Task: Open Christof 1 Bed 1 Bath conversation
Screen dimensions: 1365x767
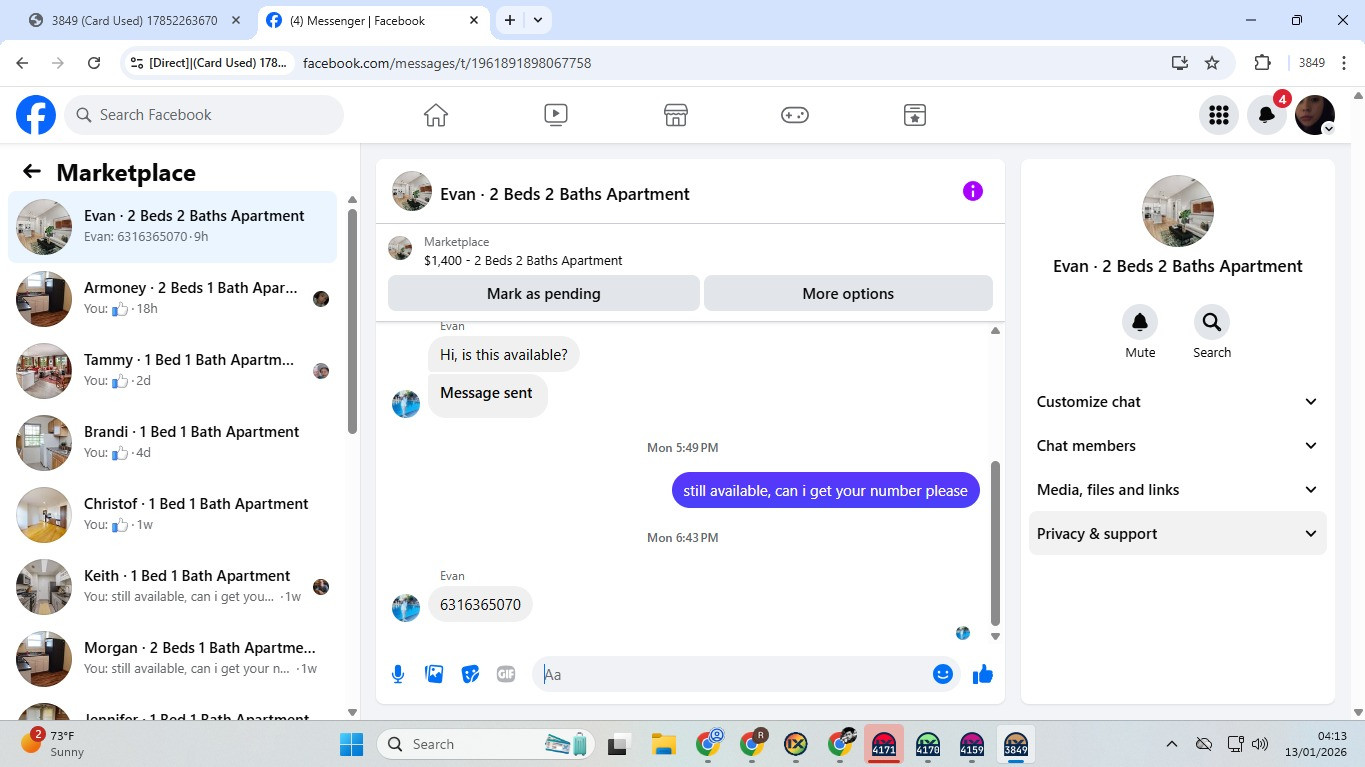Action: pos(173,515)
